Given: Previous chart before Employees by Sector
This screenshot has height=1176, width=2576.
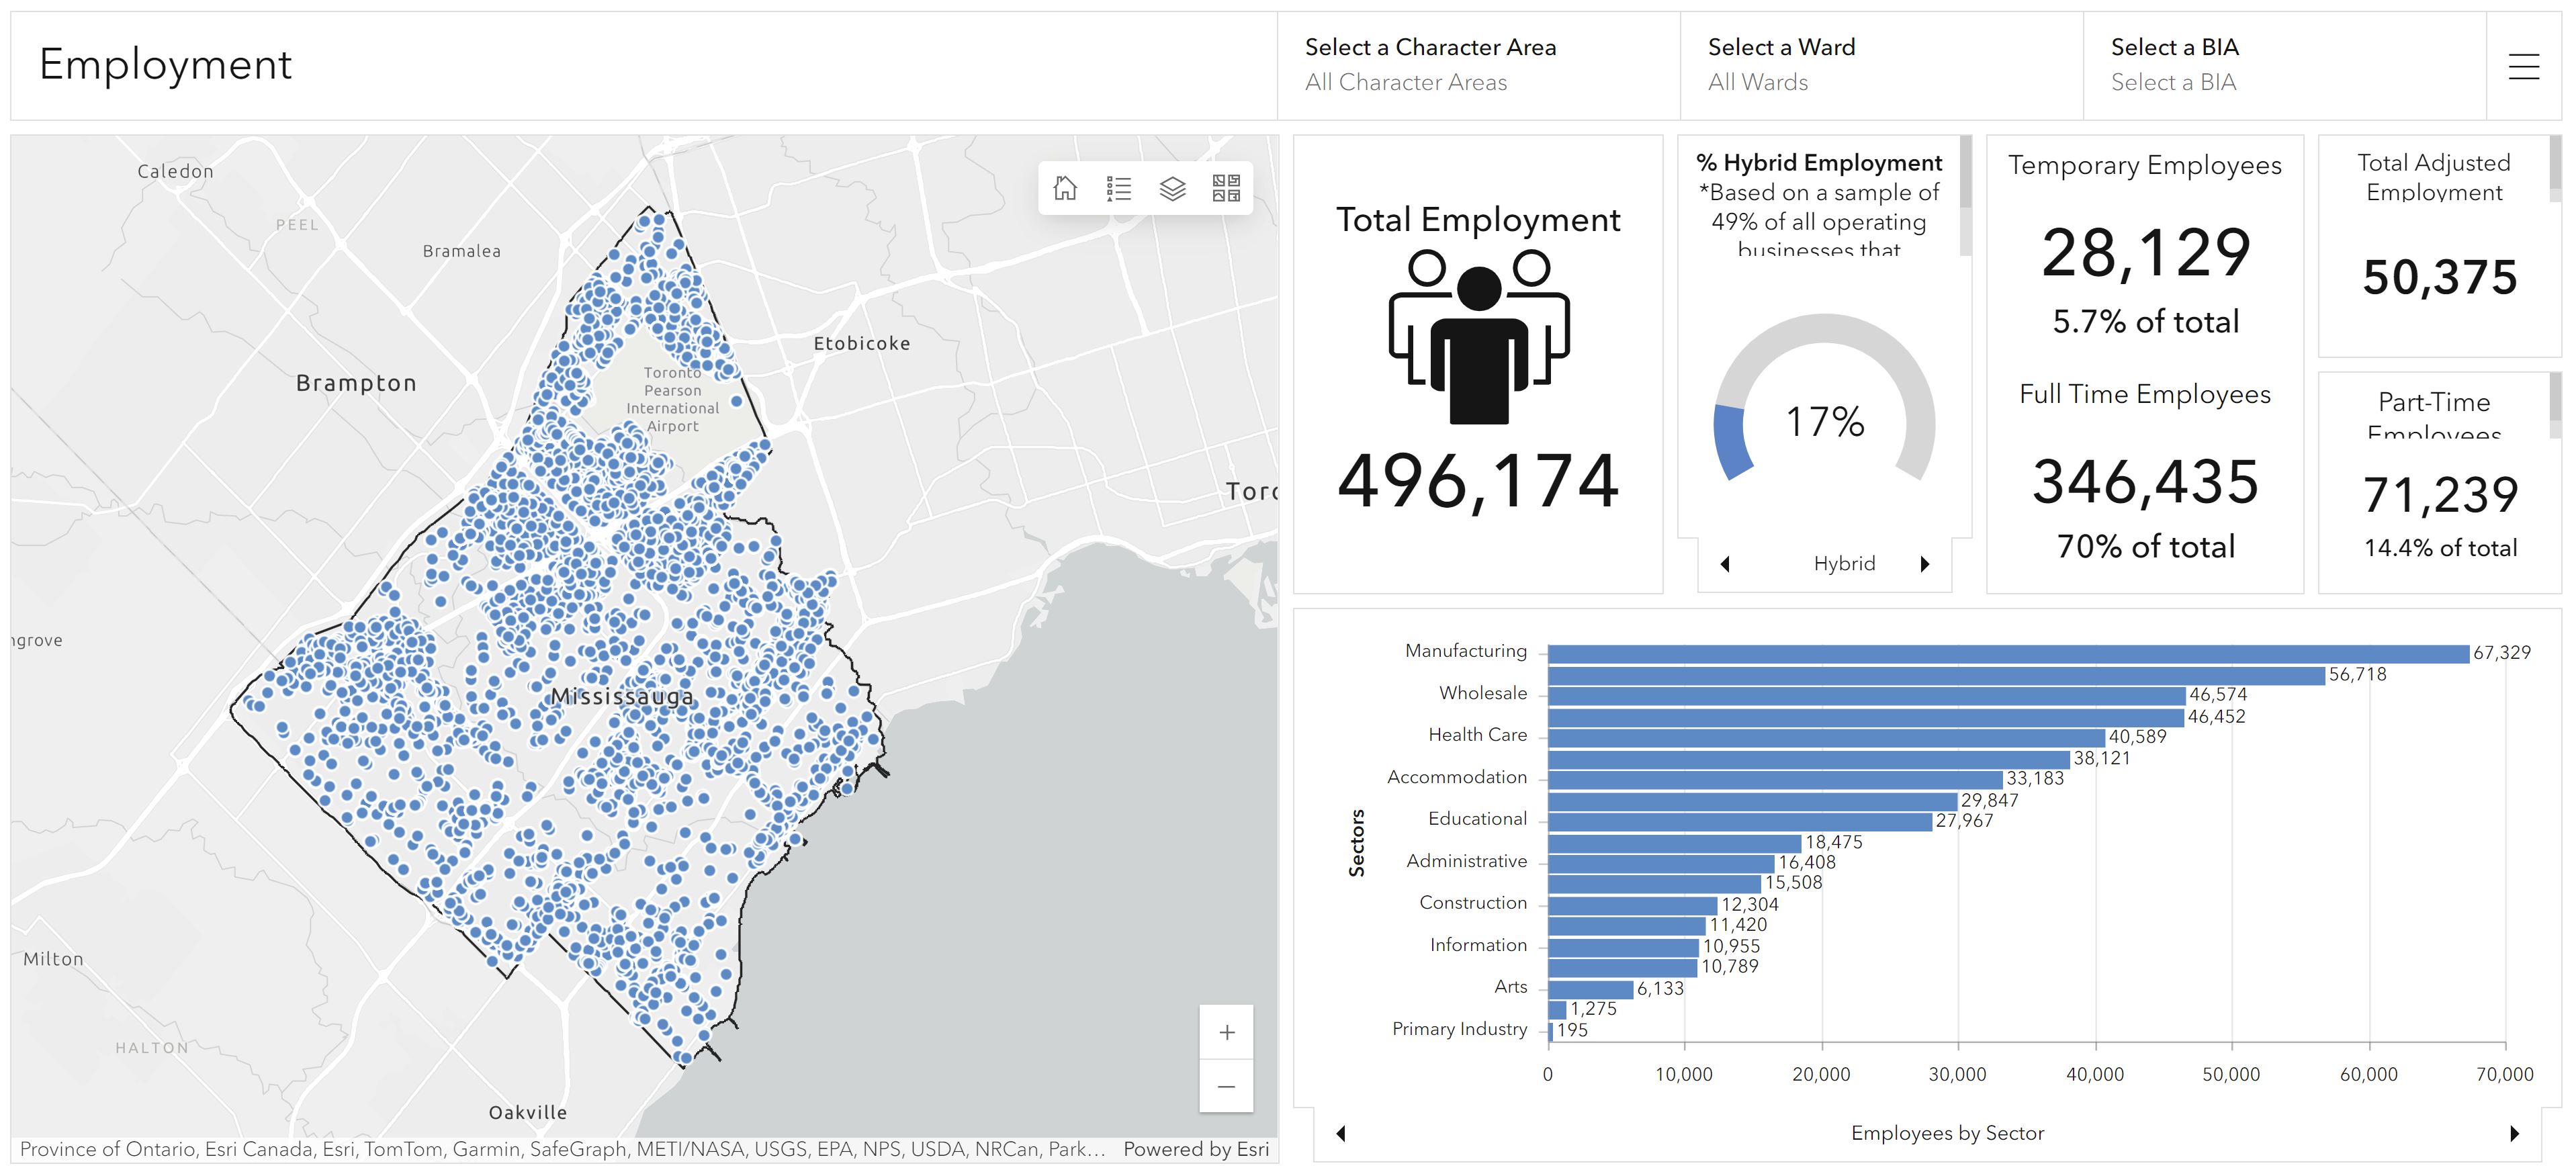Looking at the screenshot, I should pos(1341,1133).
